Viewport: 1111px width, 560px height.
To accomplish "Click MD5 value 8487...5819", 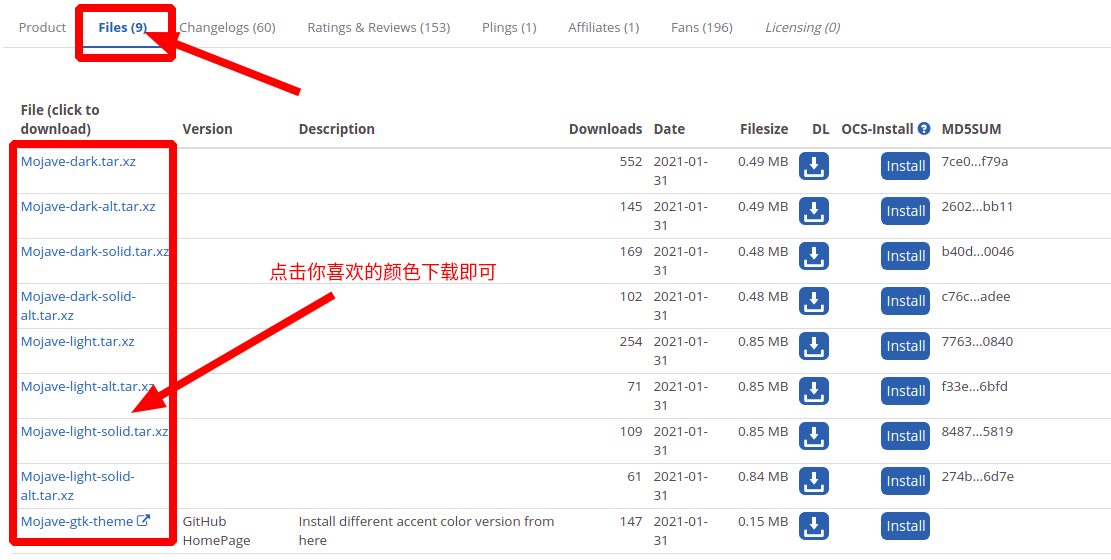I will (x=977, y=432).
